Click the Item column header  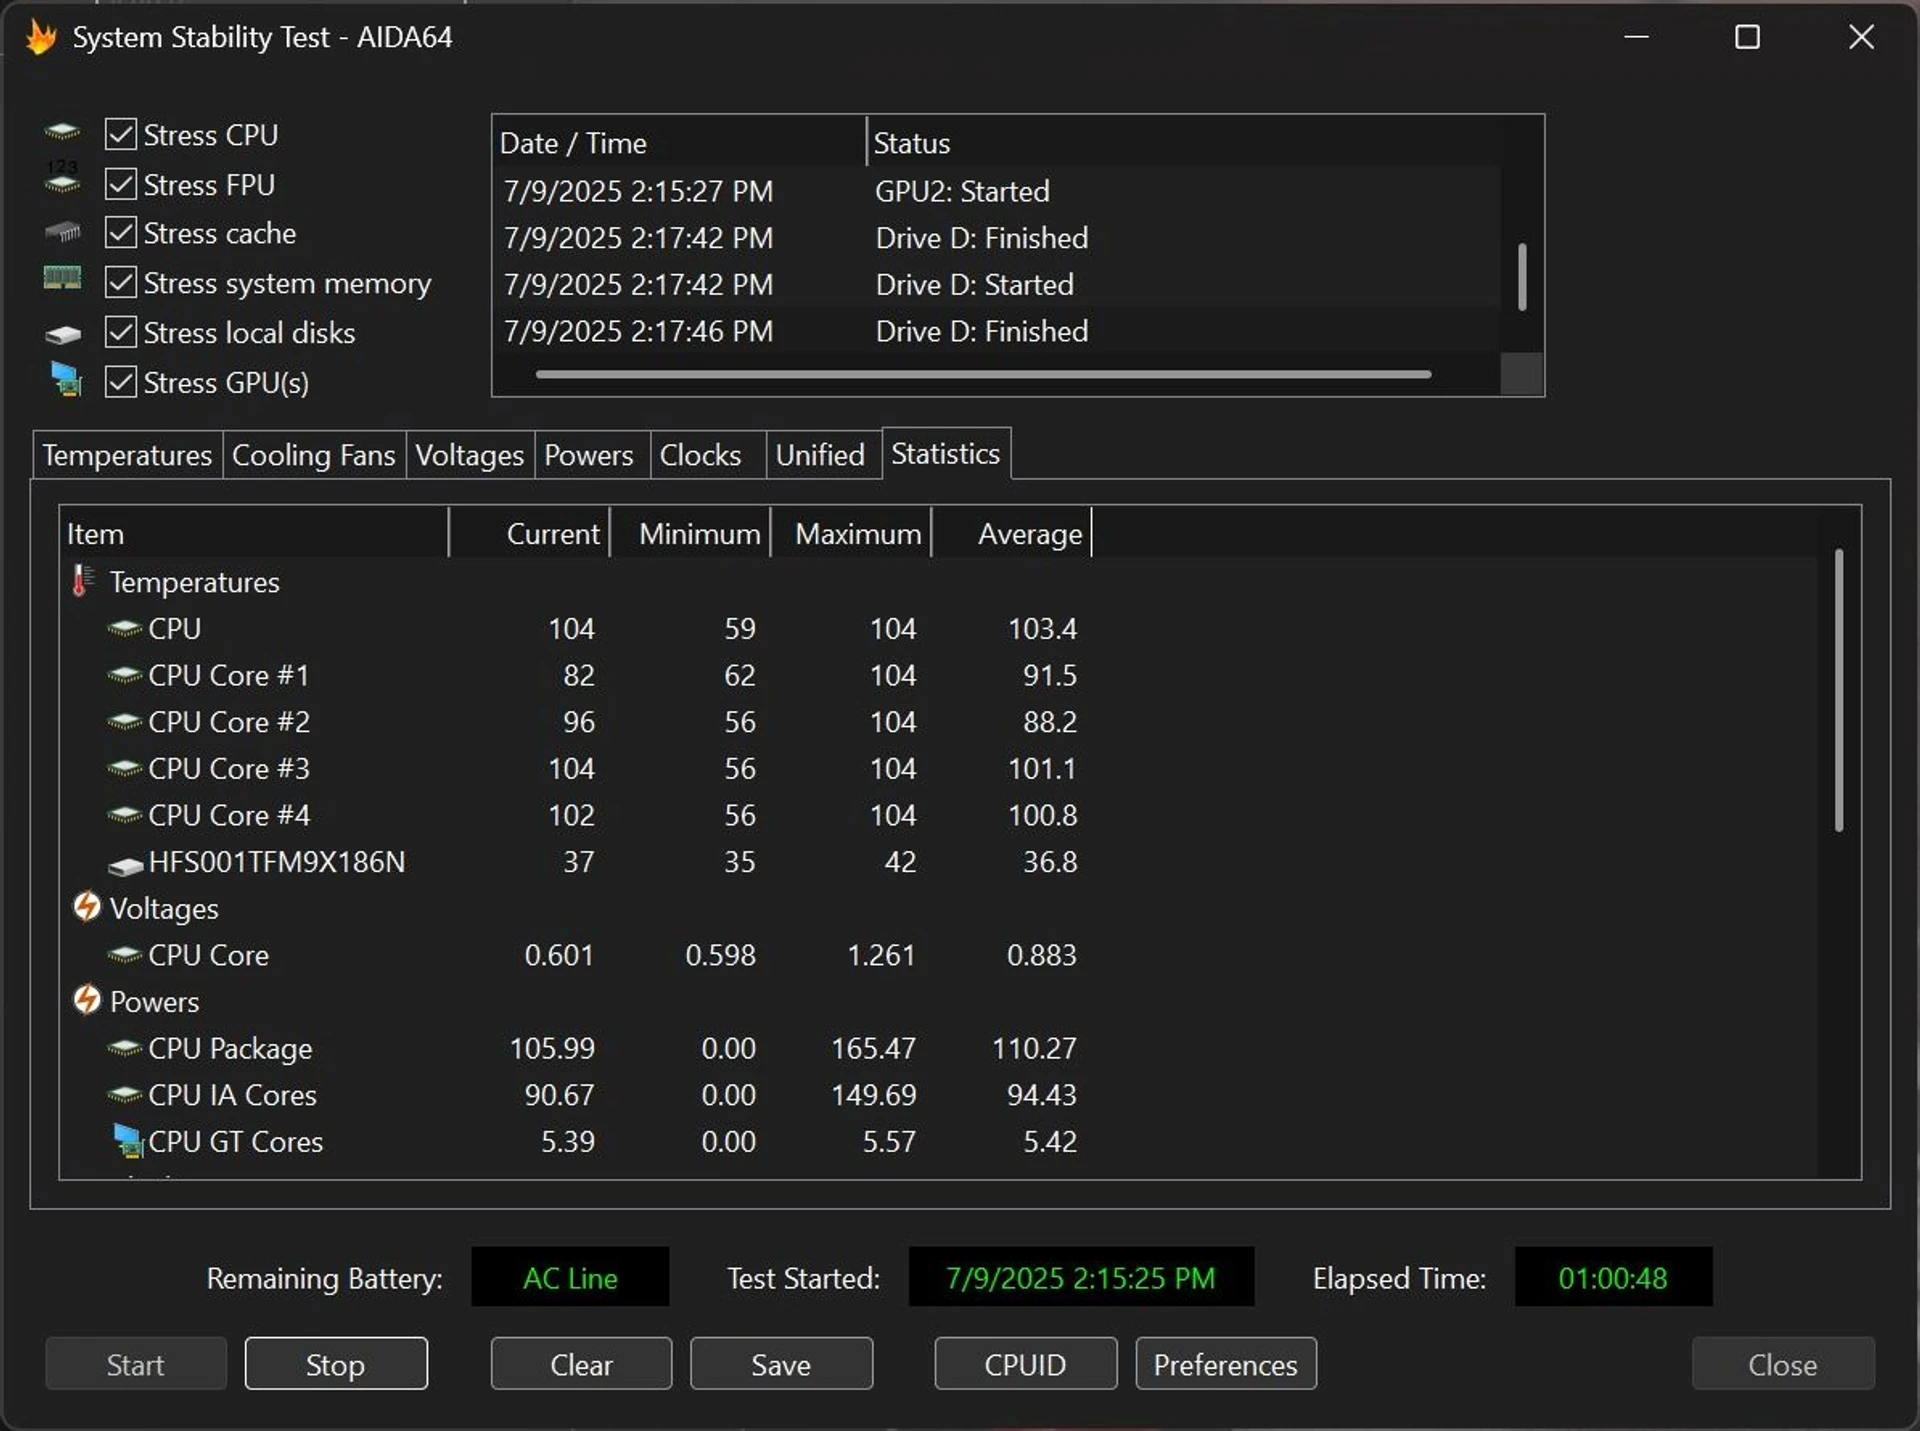254,534
